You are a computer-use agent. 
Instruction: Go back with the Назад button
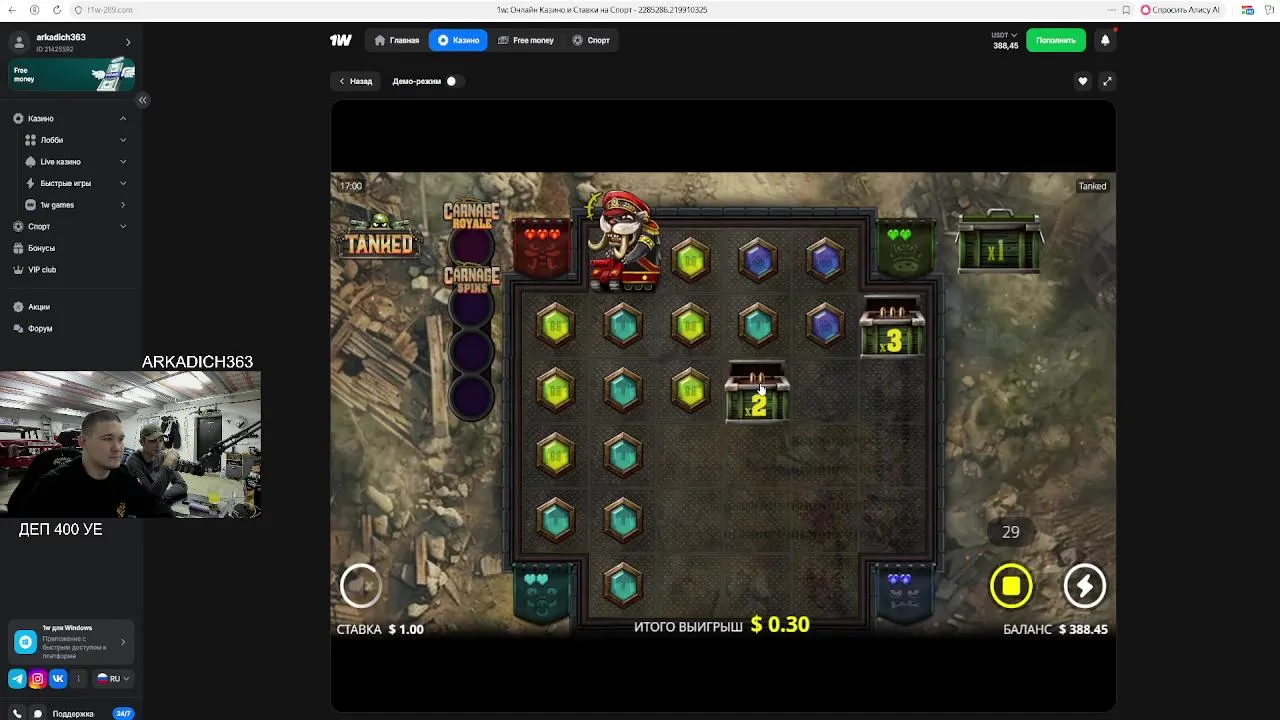tap(356, 81)
